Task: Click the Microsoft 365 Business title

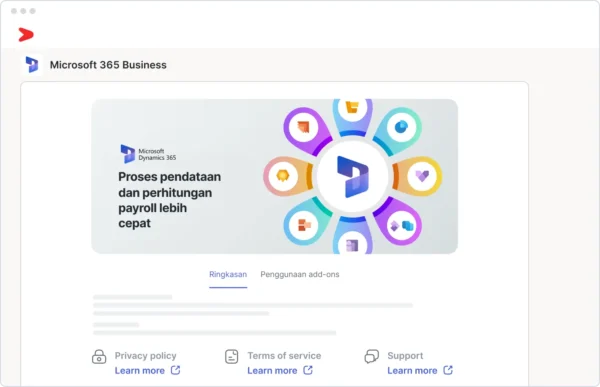Action: pos(108,65)
